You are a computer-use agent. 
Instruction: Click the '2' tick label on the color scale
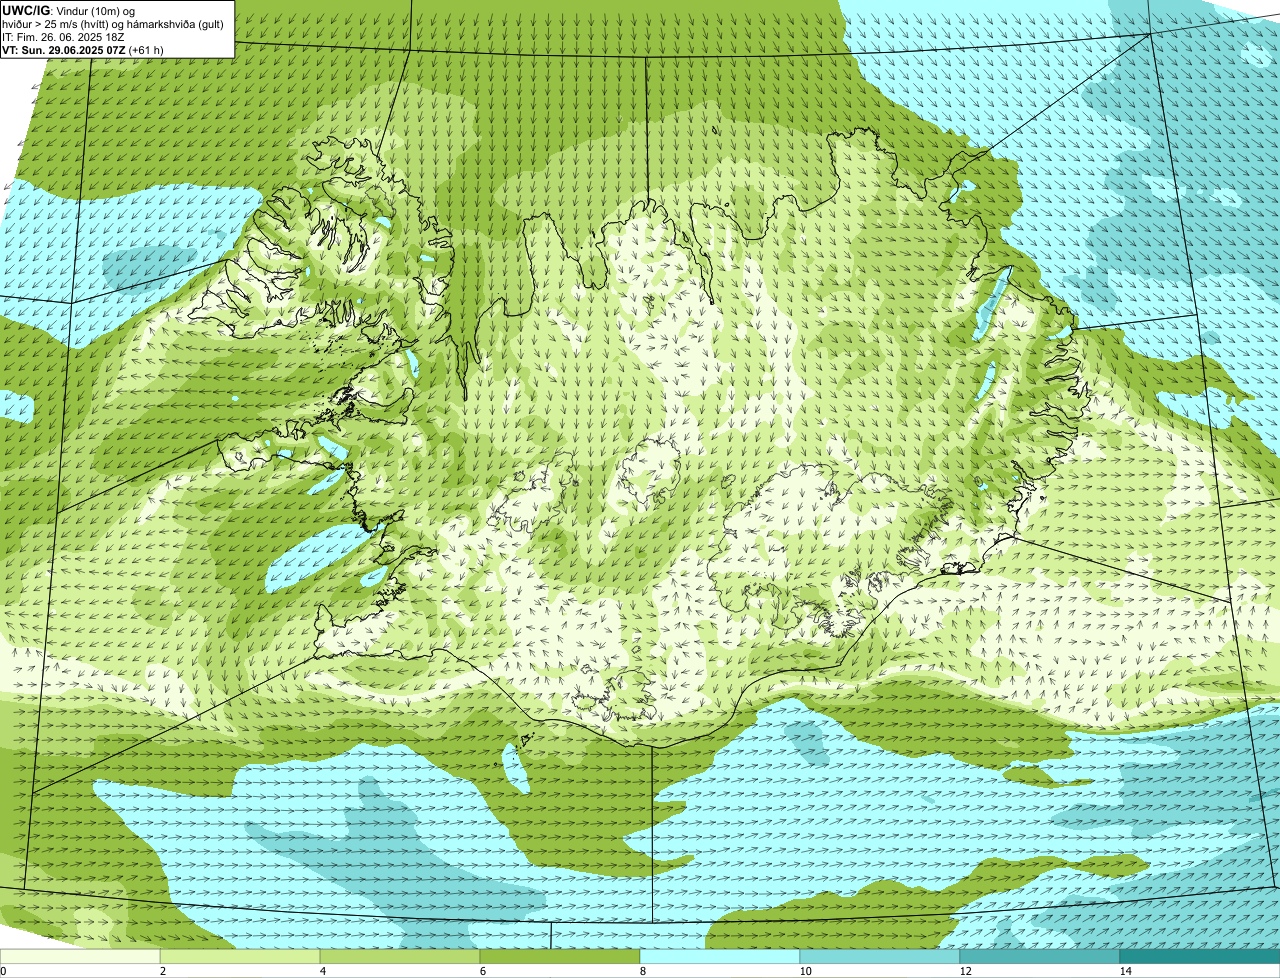[162, 971]
